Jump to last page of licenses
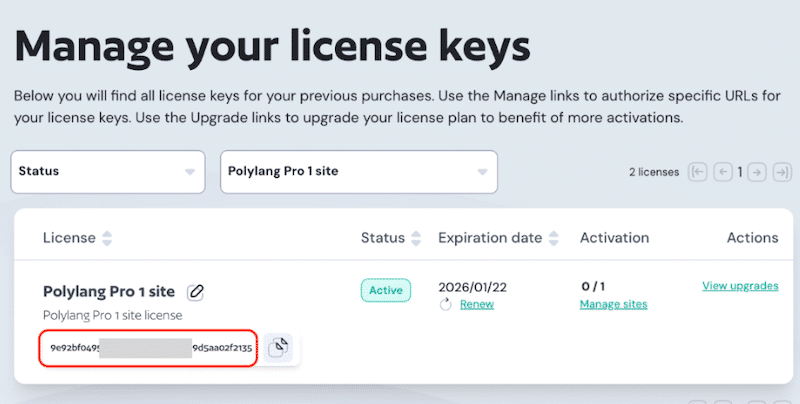The width and height of the screenshot is (800, 404). click(x=782, y=172)
